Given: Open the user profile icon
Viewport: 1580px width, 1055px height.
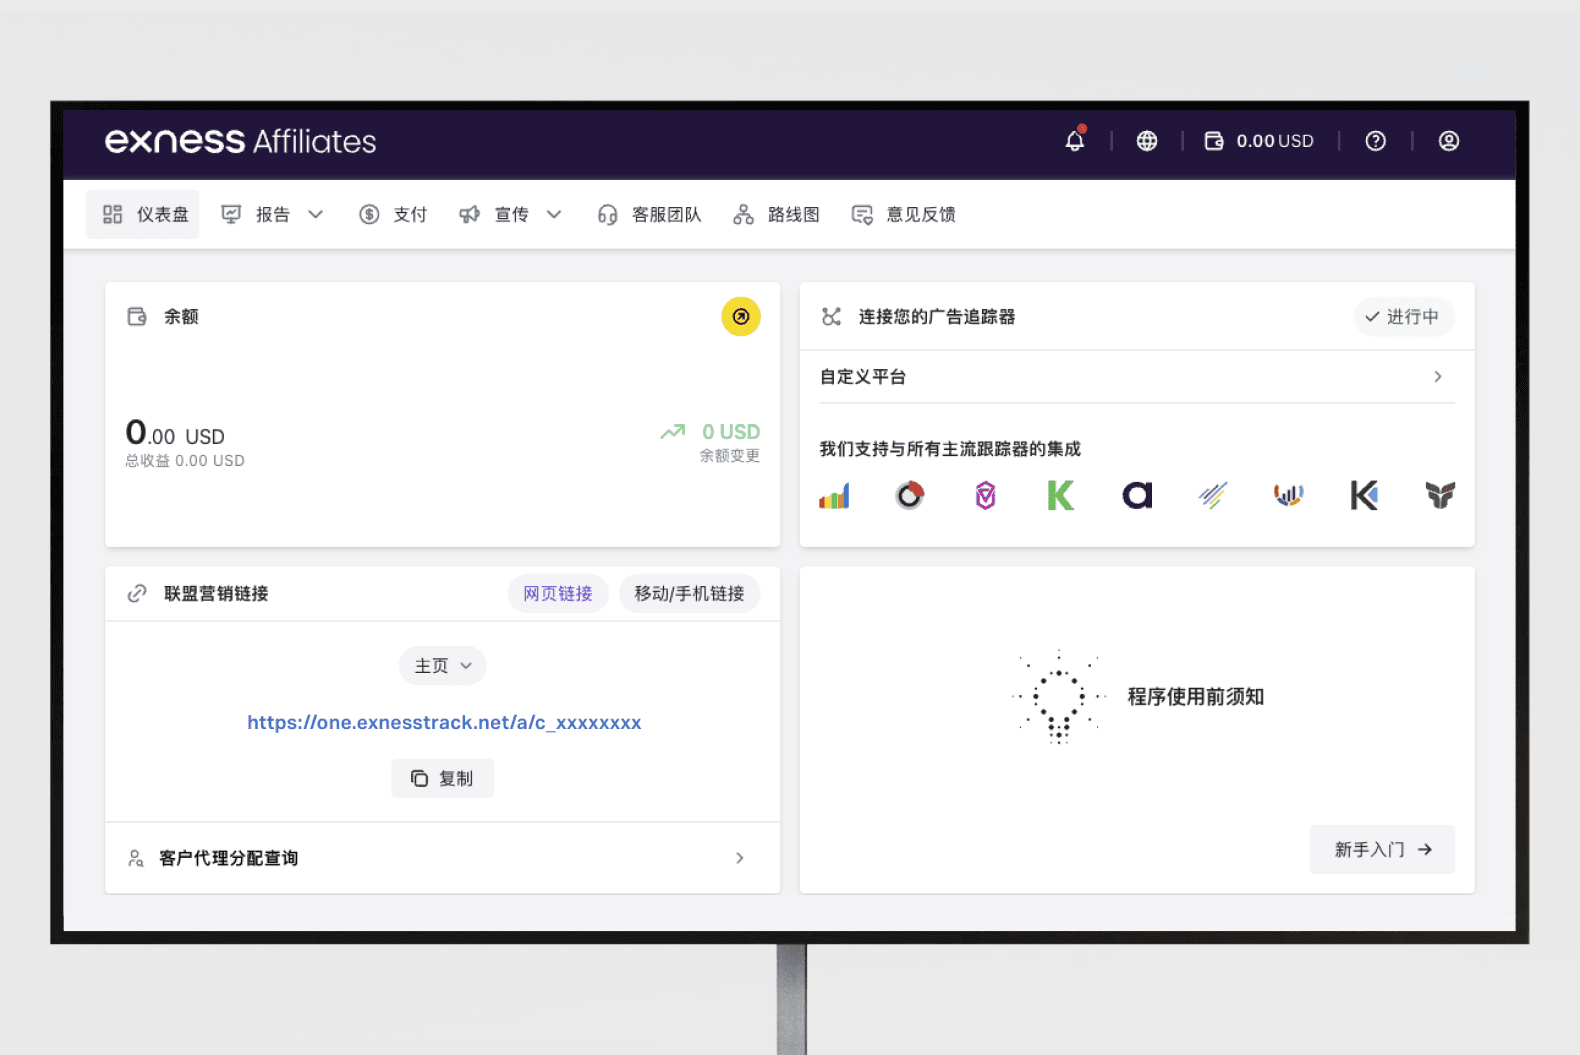Looking at the screenshot, I should [x=1448, y=141].
